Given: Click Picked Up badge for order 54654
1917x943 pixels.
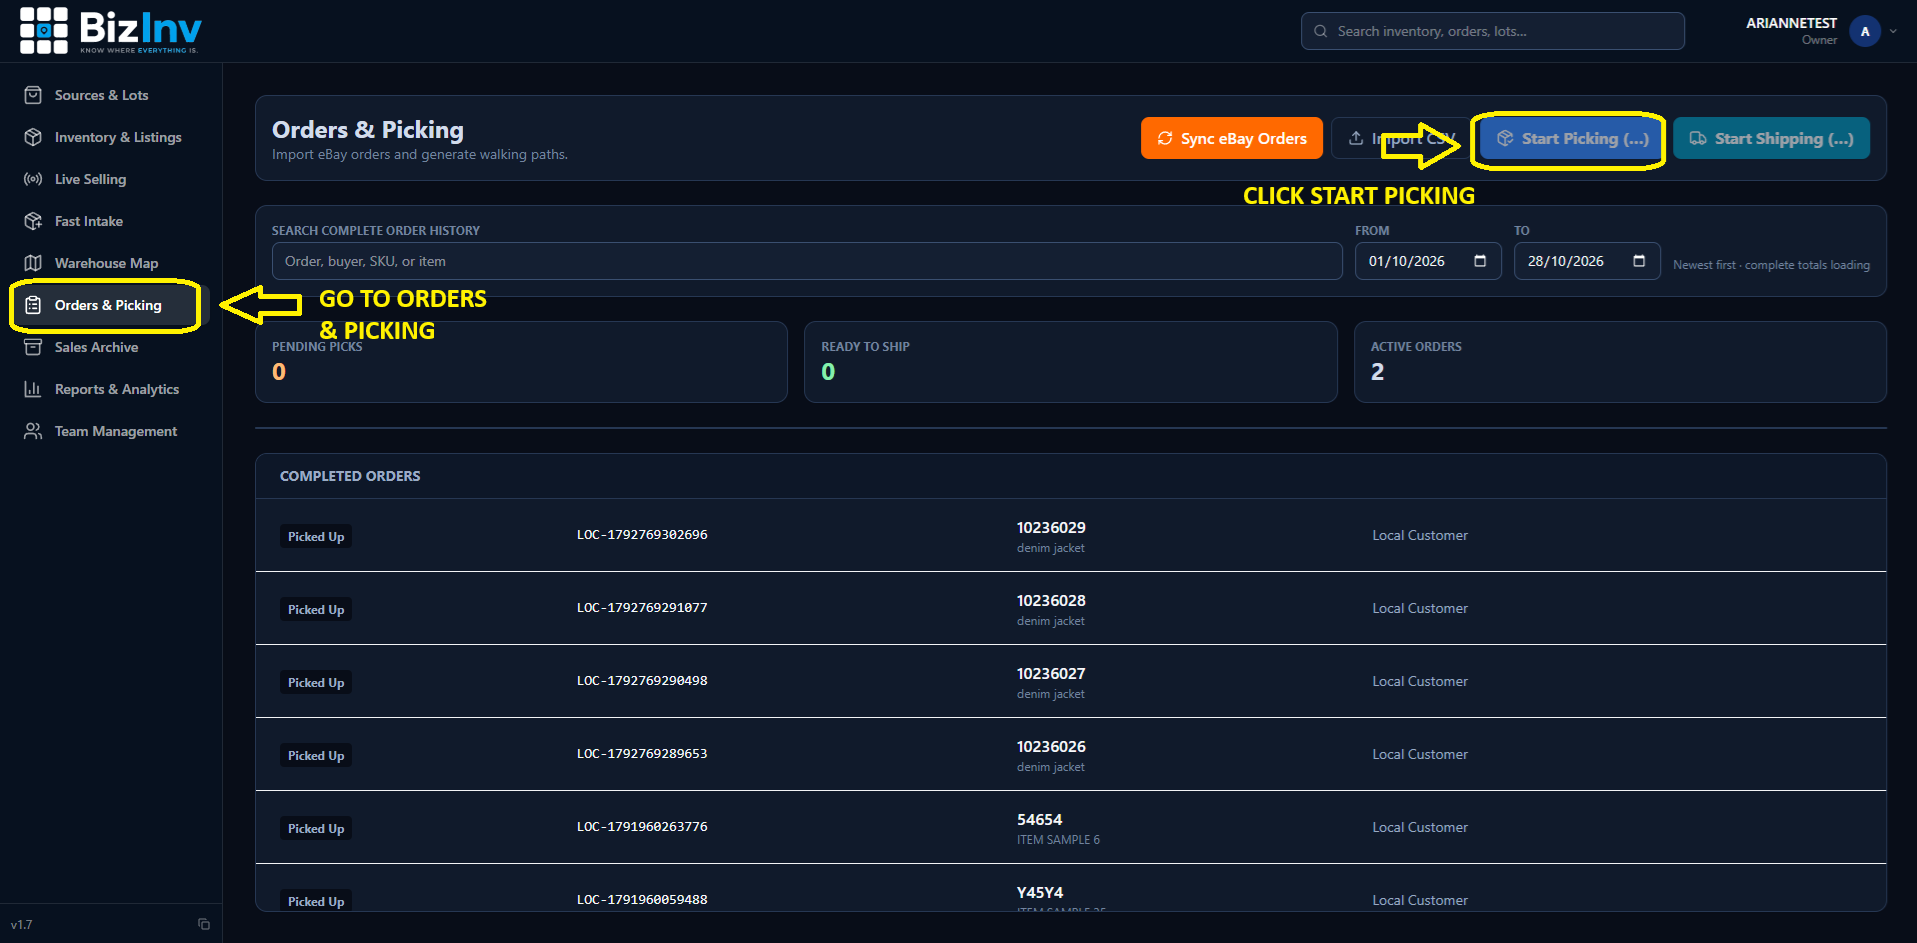Looking at the screenshot, I should [x=316, y=828].
